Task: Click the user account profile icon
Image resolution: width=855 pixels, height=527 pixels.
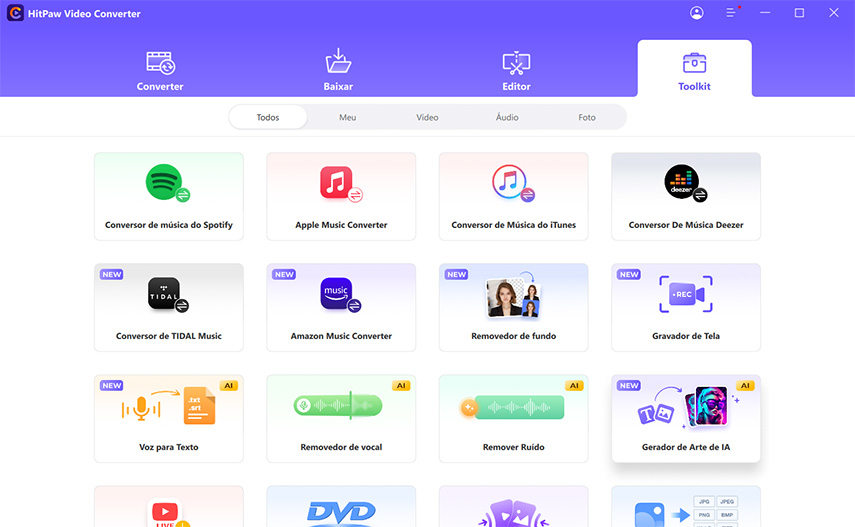Action: tap(697, 13)
